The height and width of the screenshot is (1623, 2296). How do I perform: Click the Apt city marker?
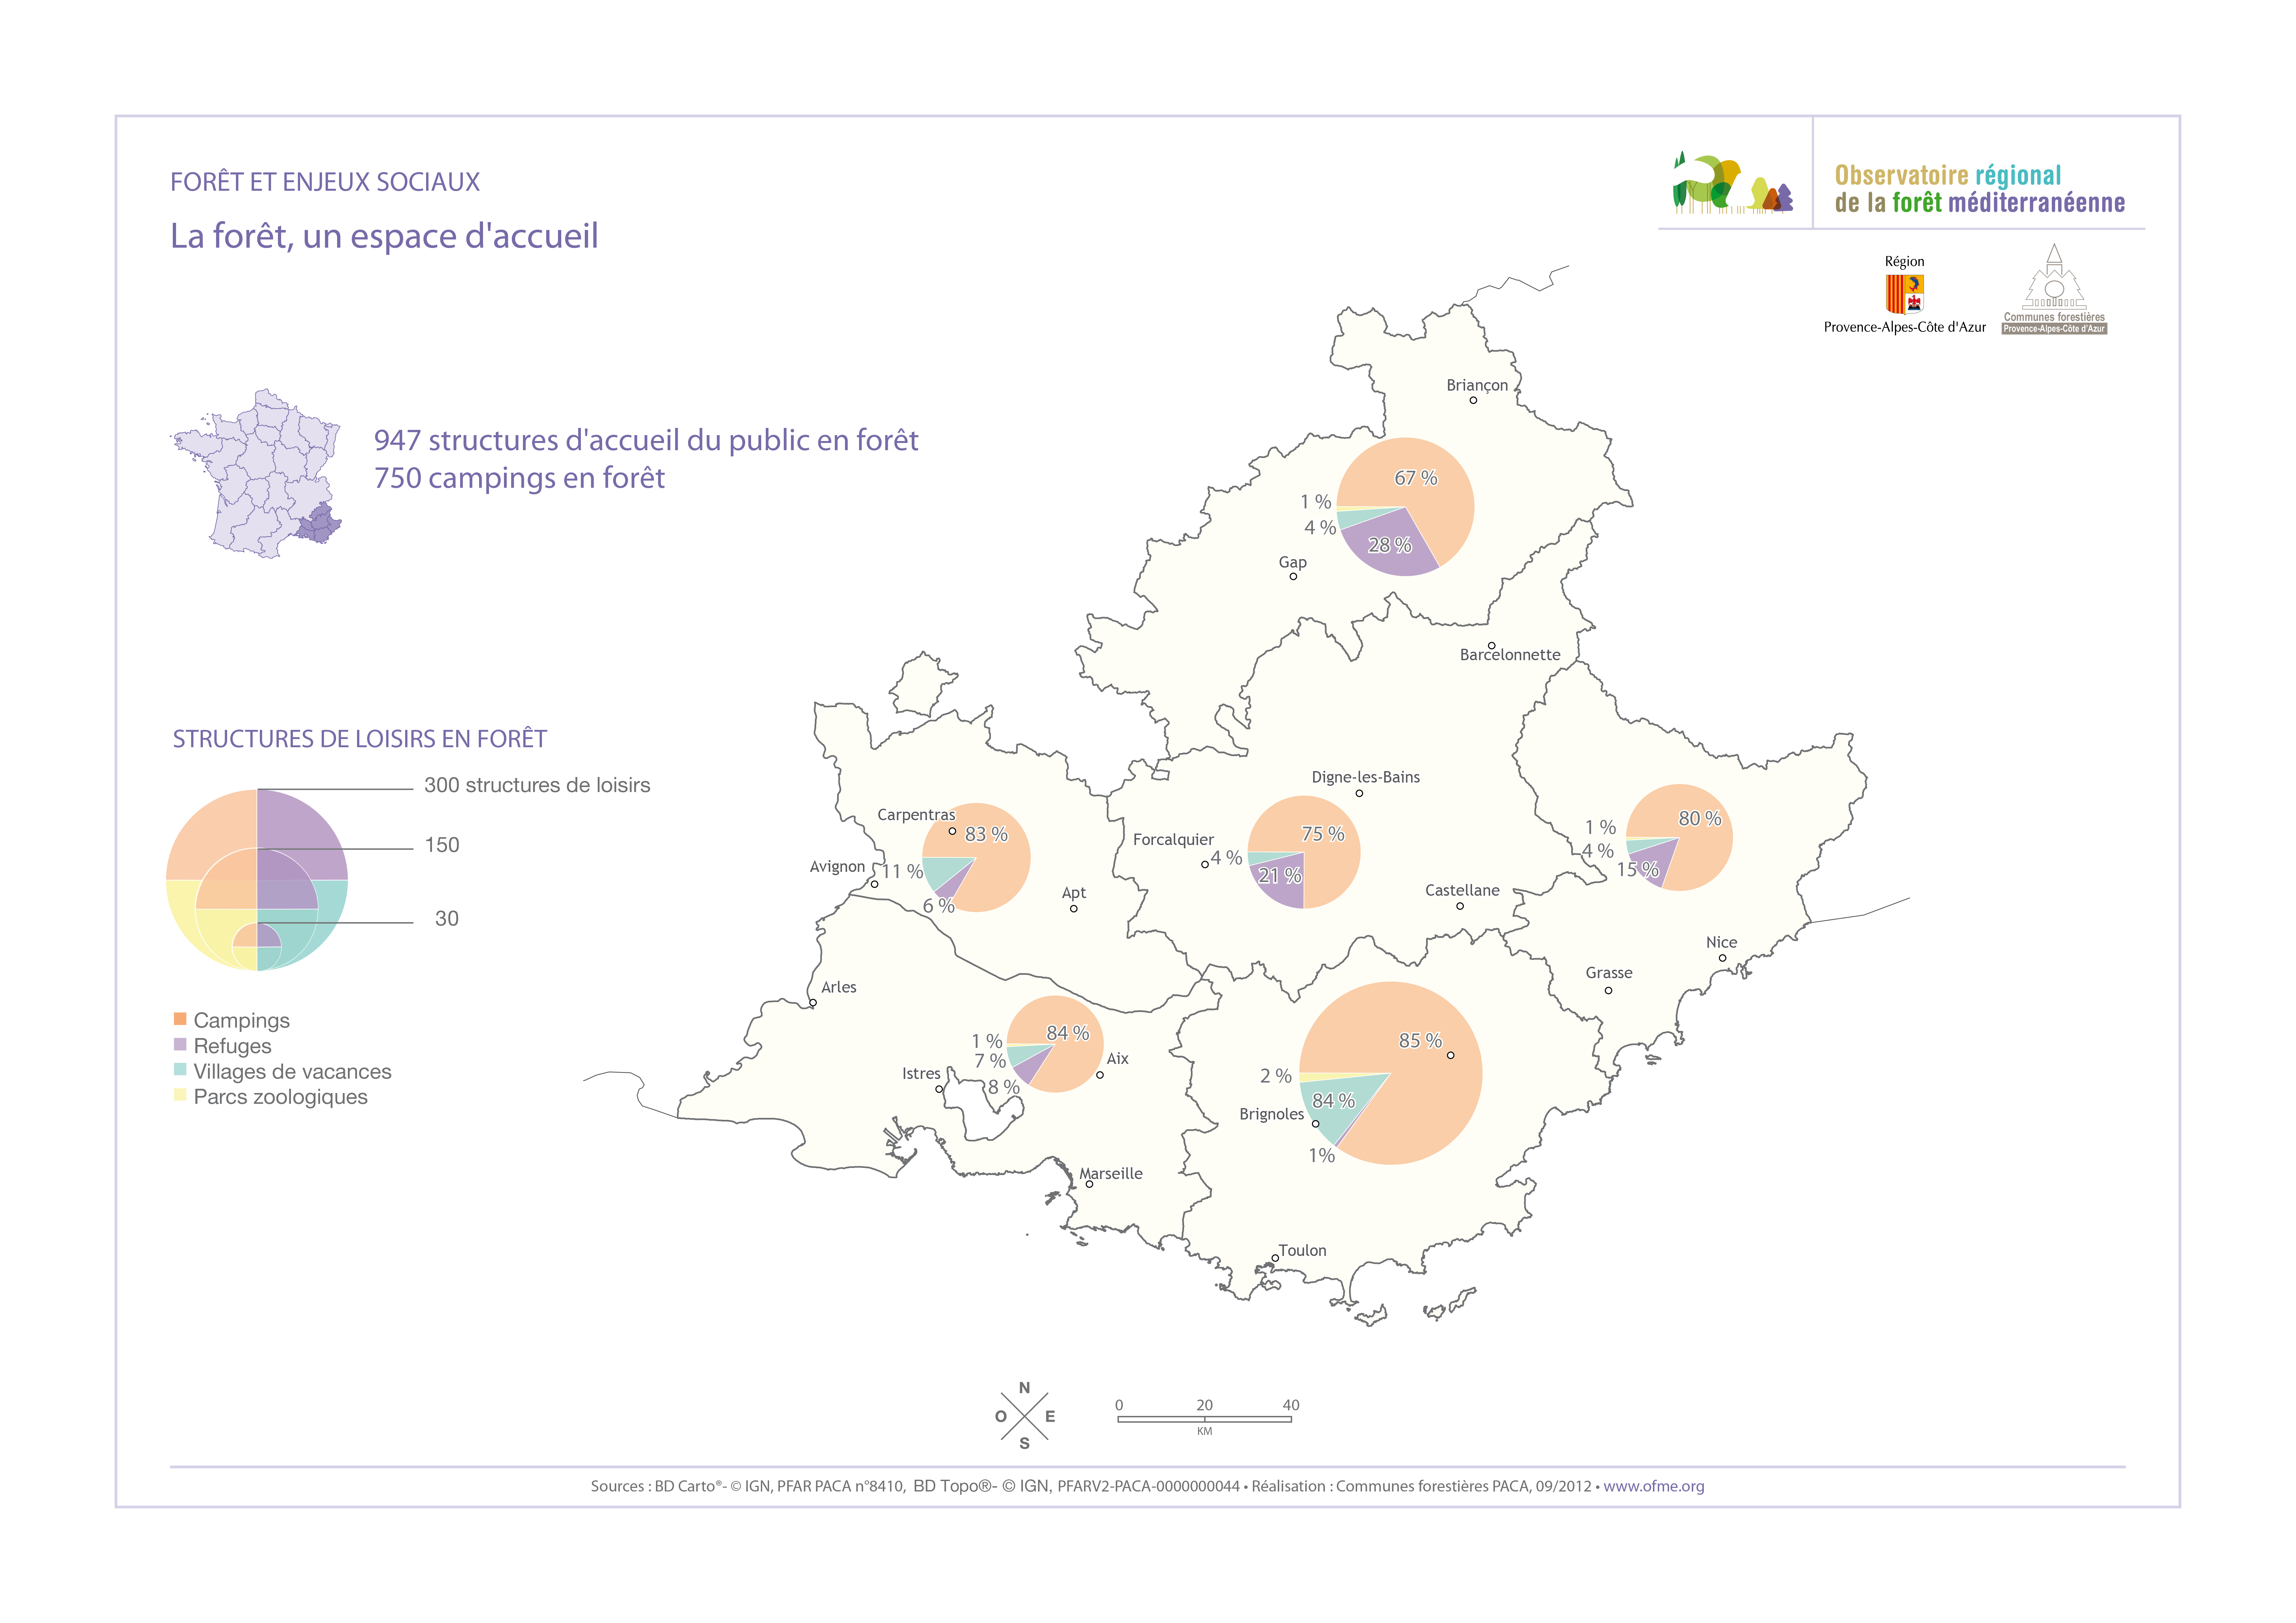click(1074, 909)
